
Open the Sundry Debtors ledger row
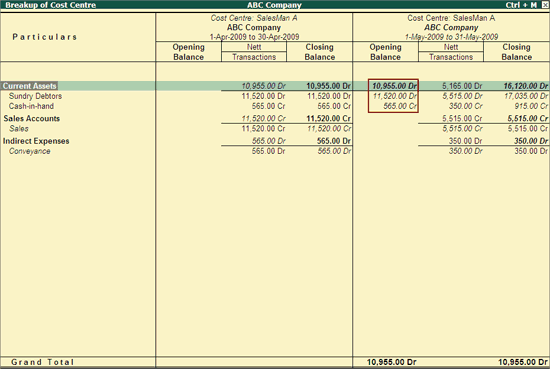click(35, 96)
